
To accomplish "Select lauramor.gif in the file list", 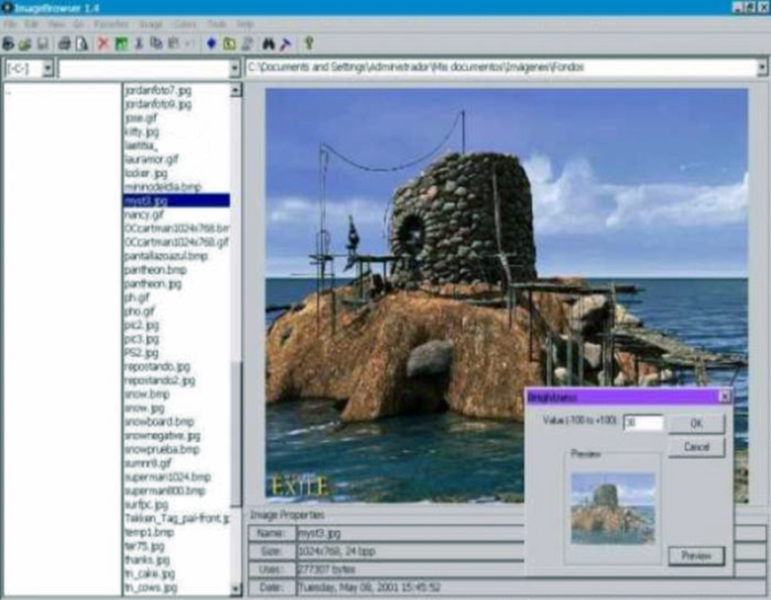I will point(151,159).
